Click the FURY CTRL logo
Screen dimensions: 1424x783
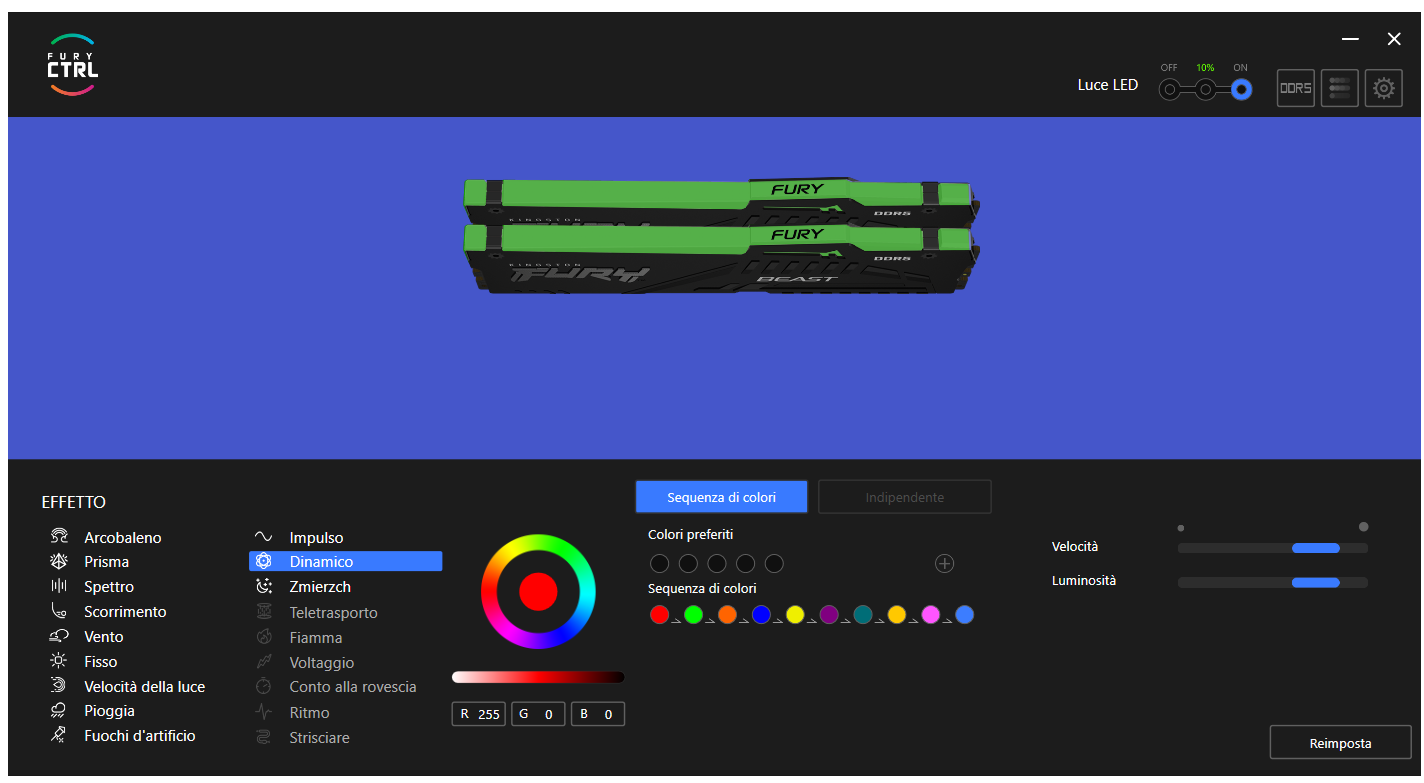(x=73, y=65)
